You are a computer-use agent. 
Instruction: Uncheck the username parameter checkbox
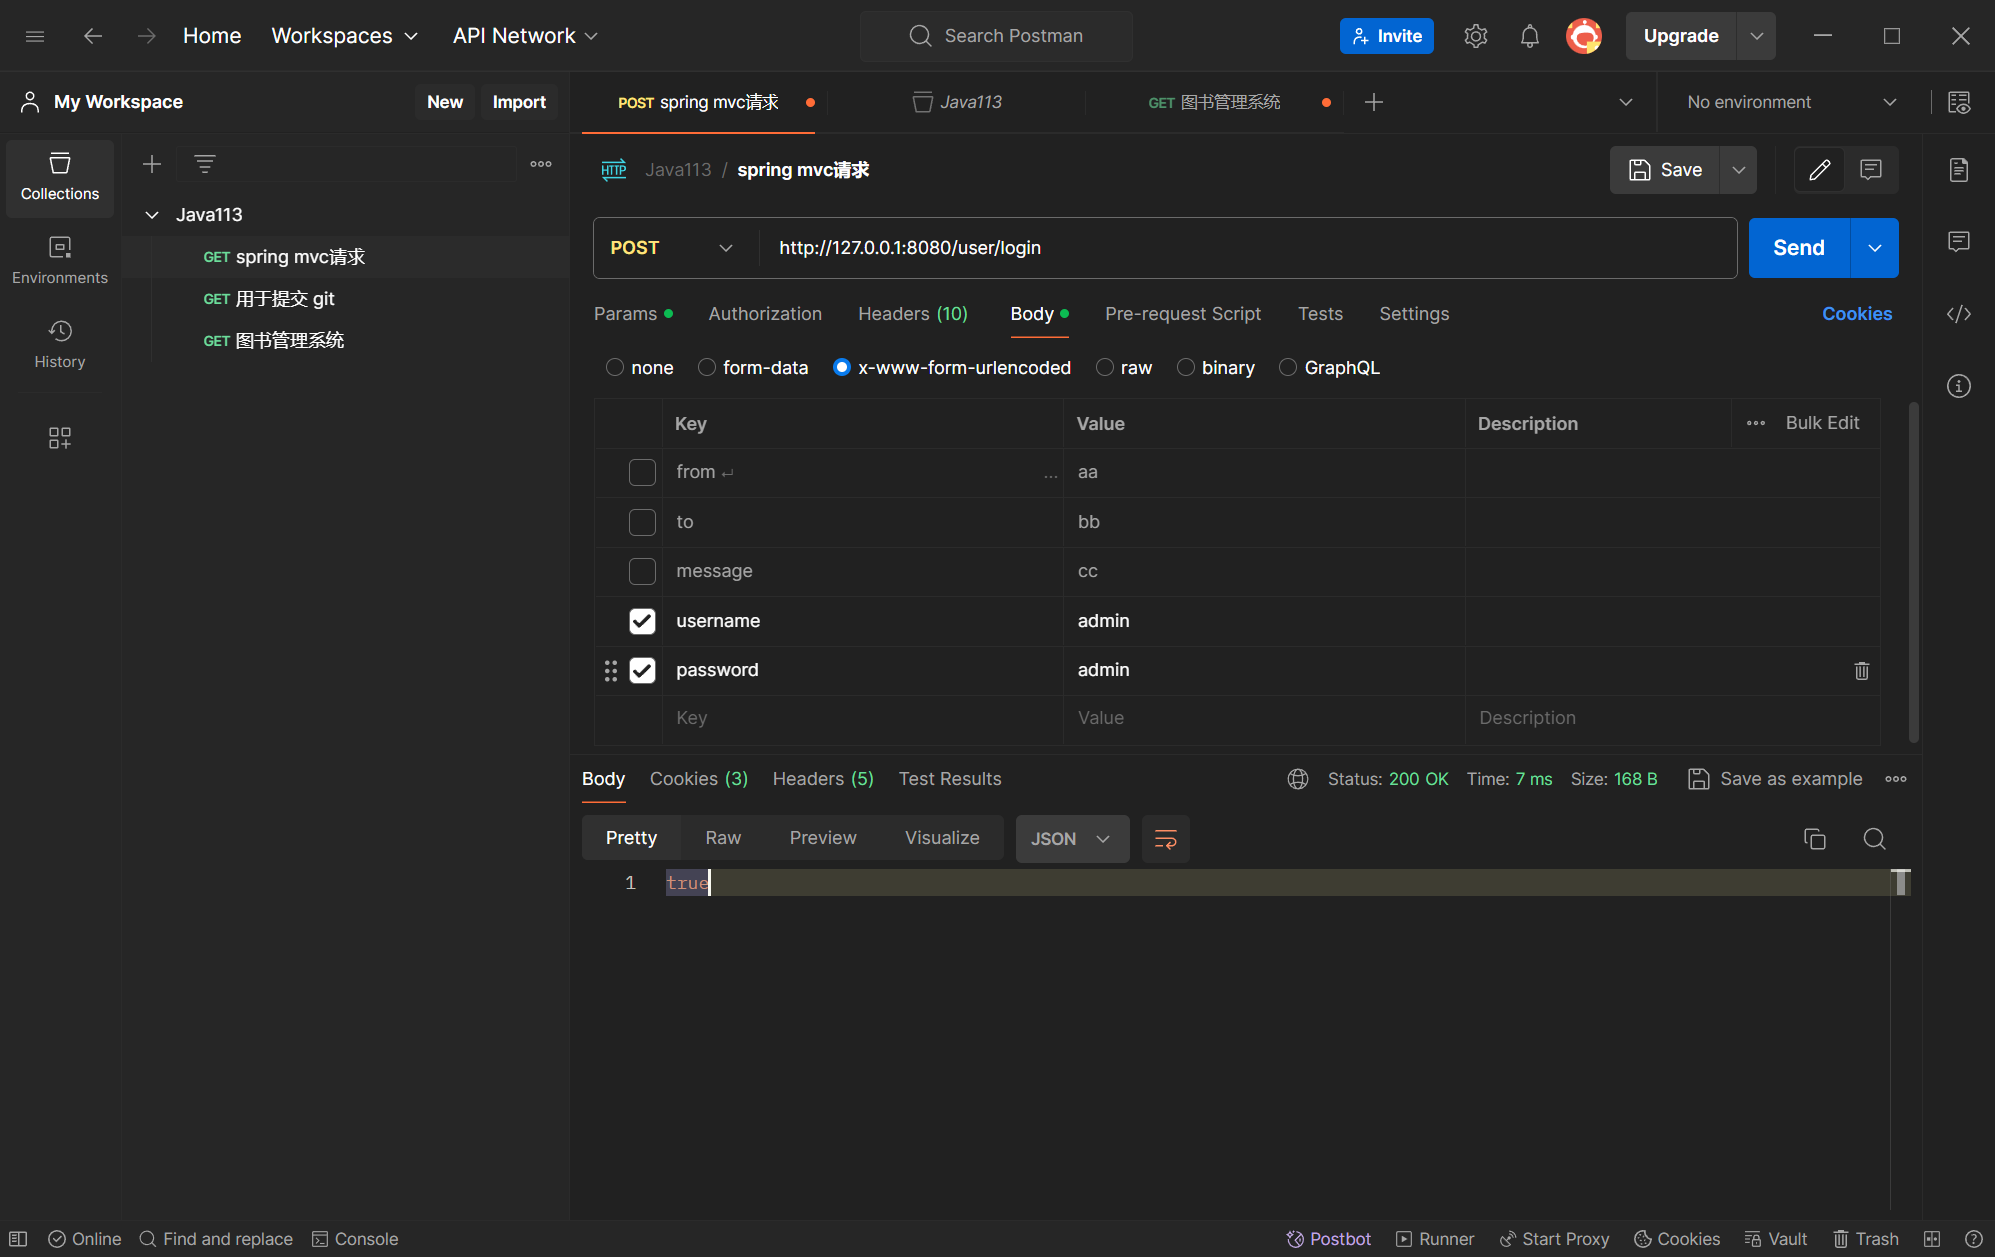(642, 621)
